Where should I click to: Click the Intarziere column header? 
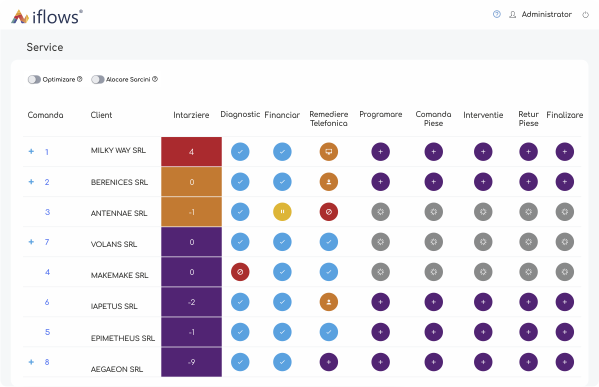tap(191, 115)
